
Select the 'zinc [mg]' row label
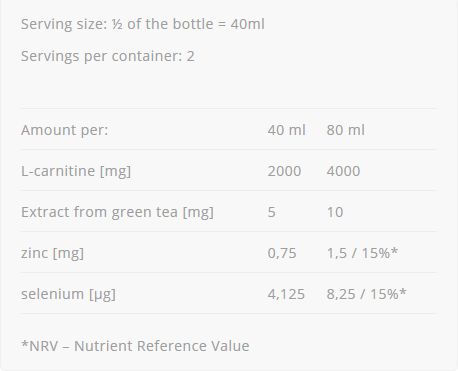pos(52,253)
